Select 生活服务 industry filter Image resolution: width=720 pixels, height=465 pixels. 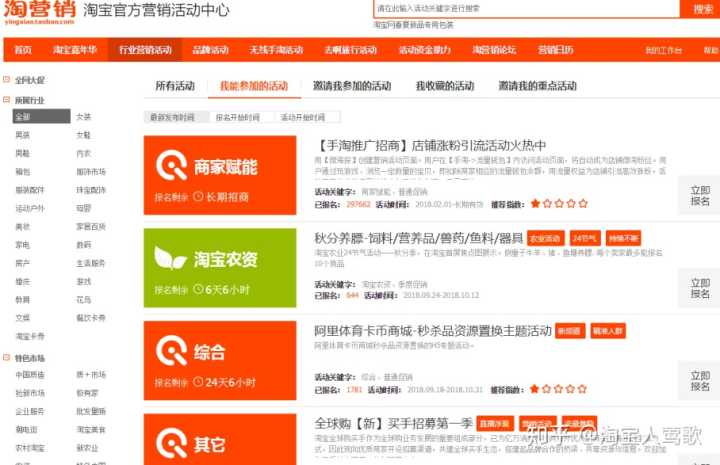tap(91, 263)
